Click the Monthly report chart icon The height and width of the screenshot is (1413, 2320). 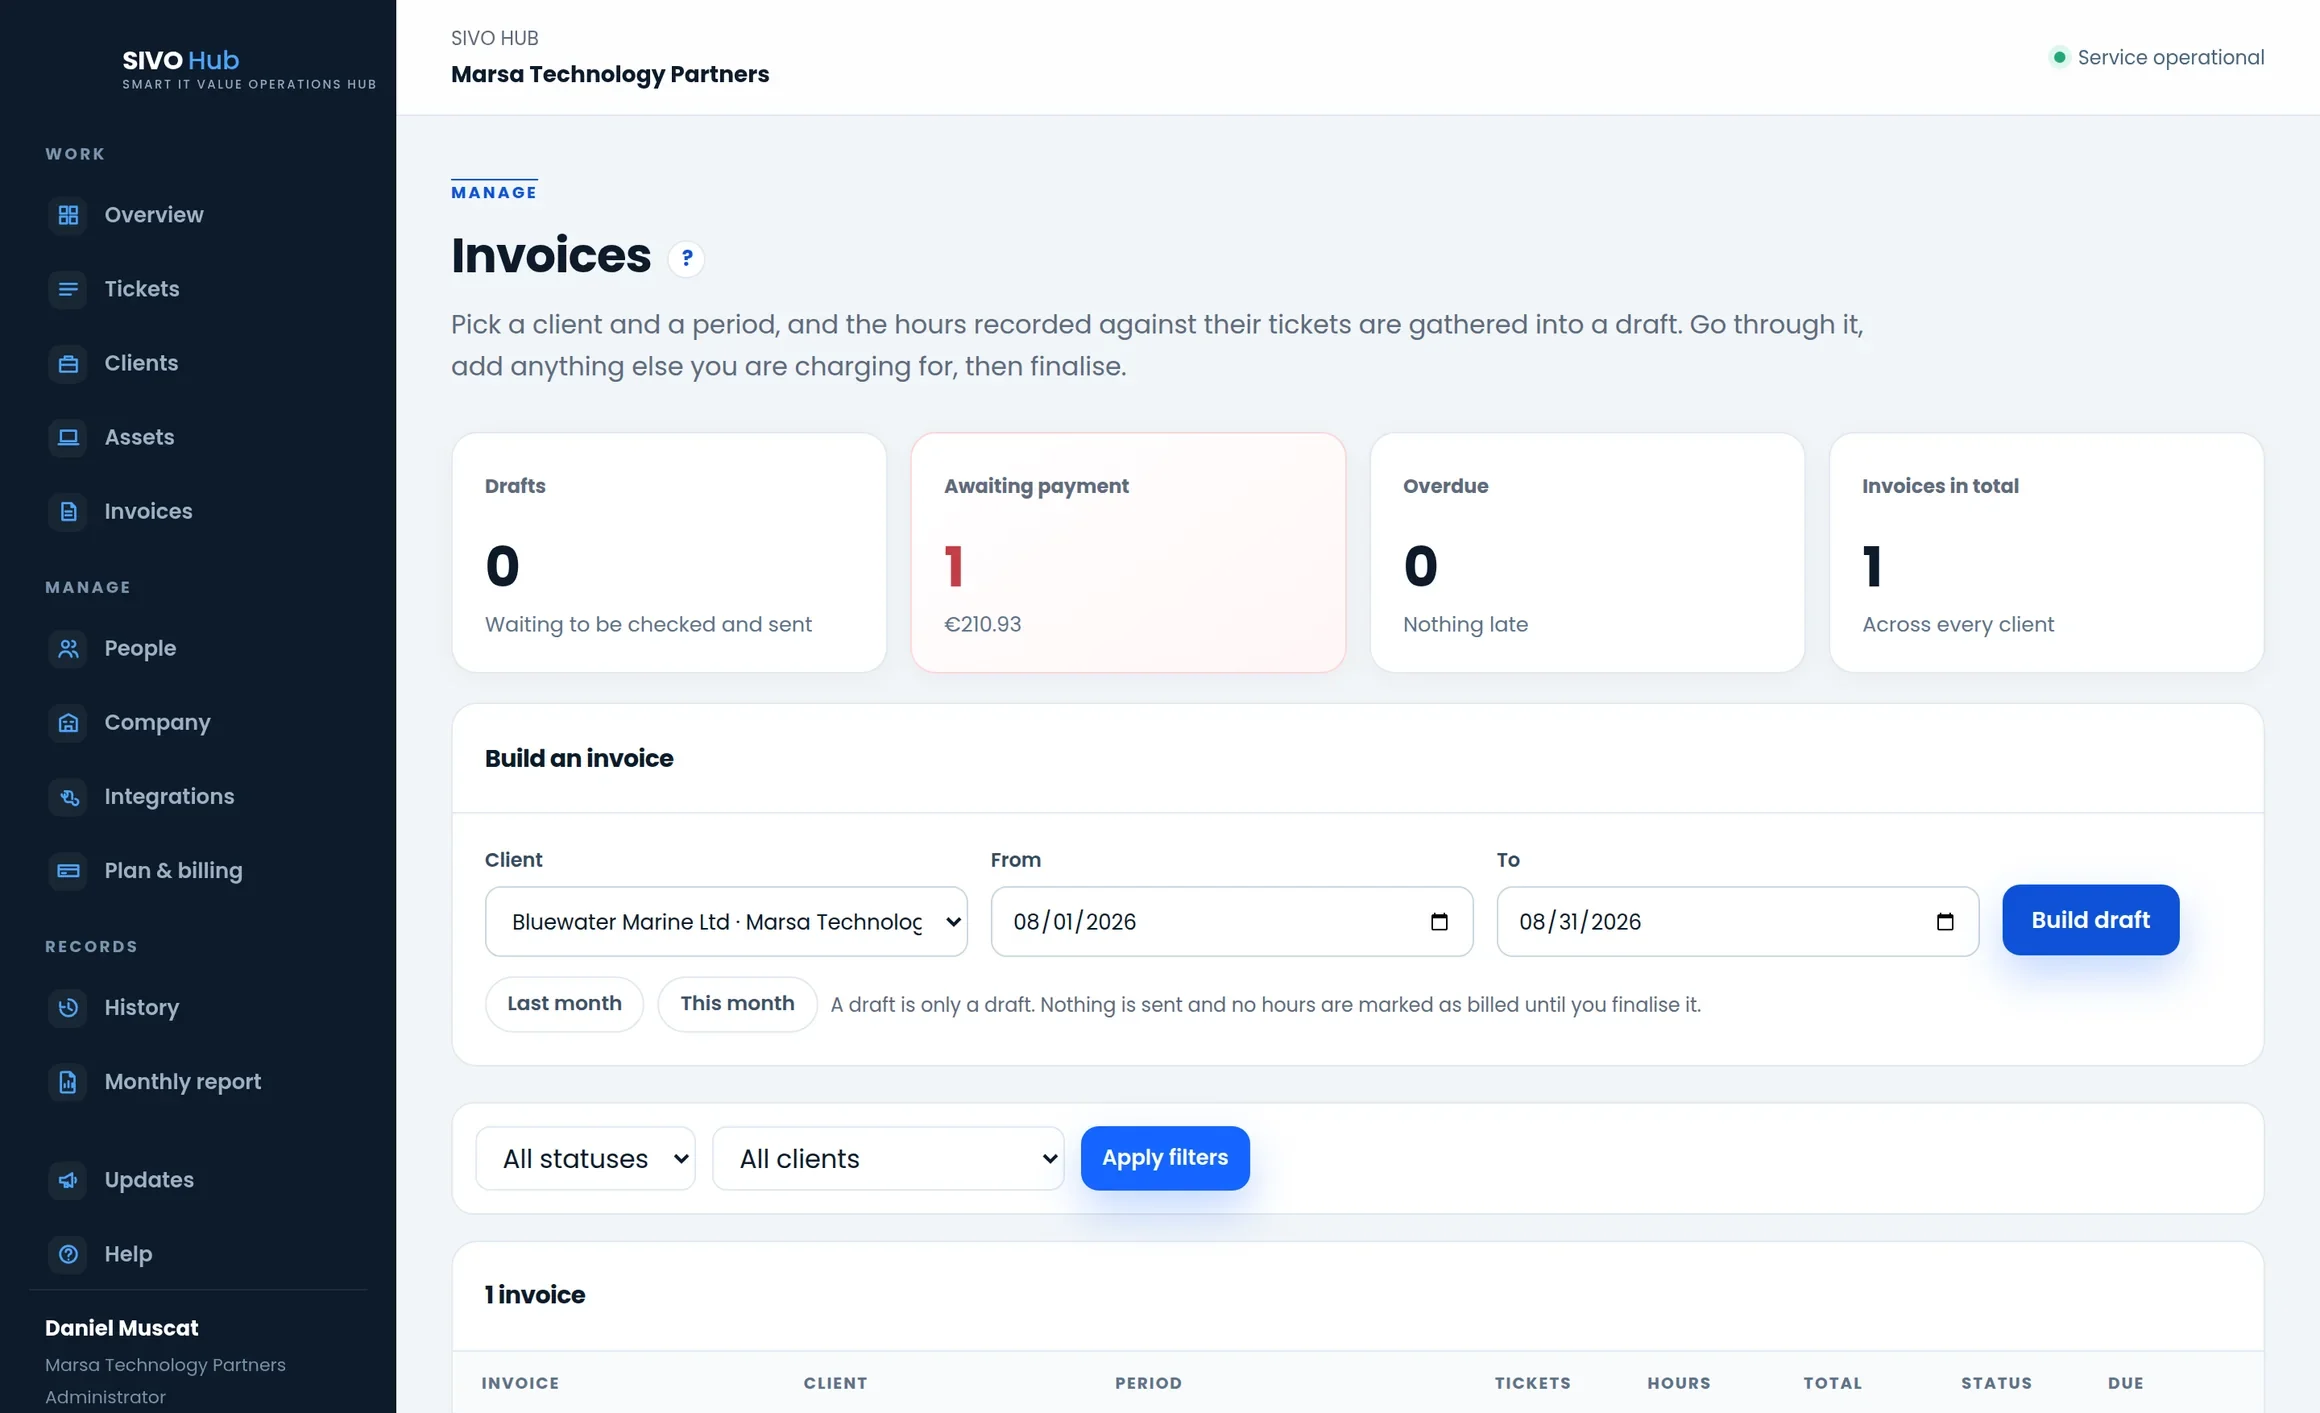tap(68, 1081)
